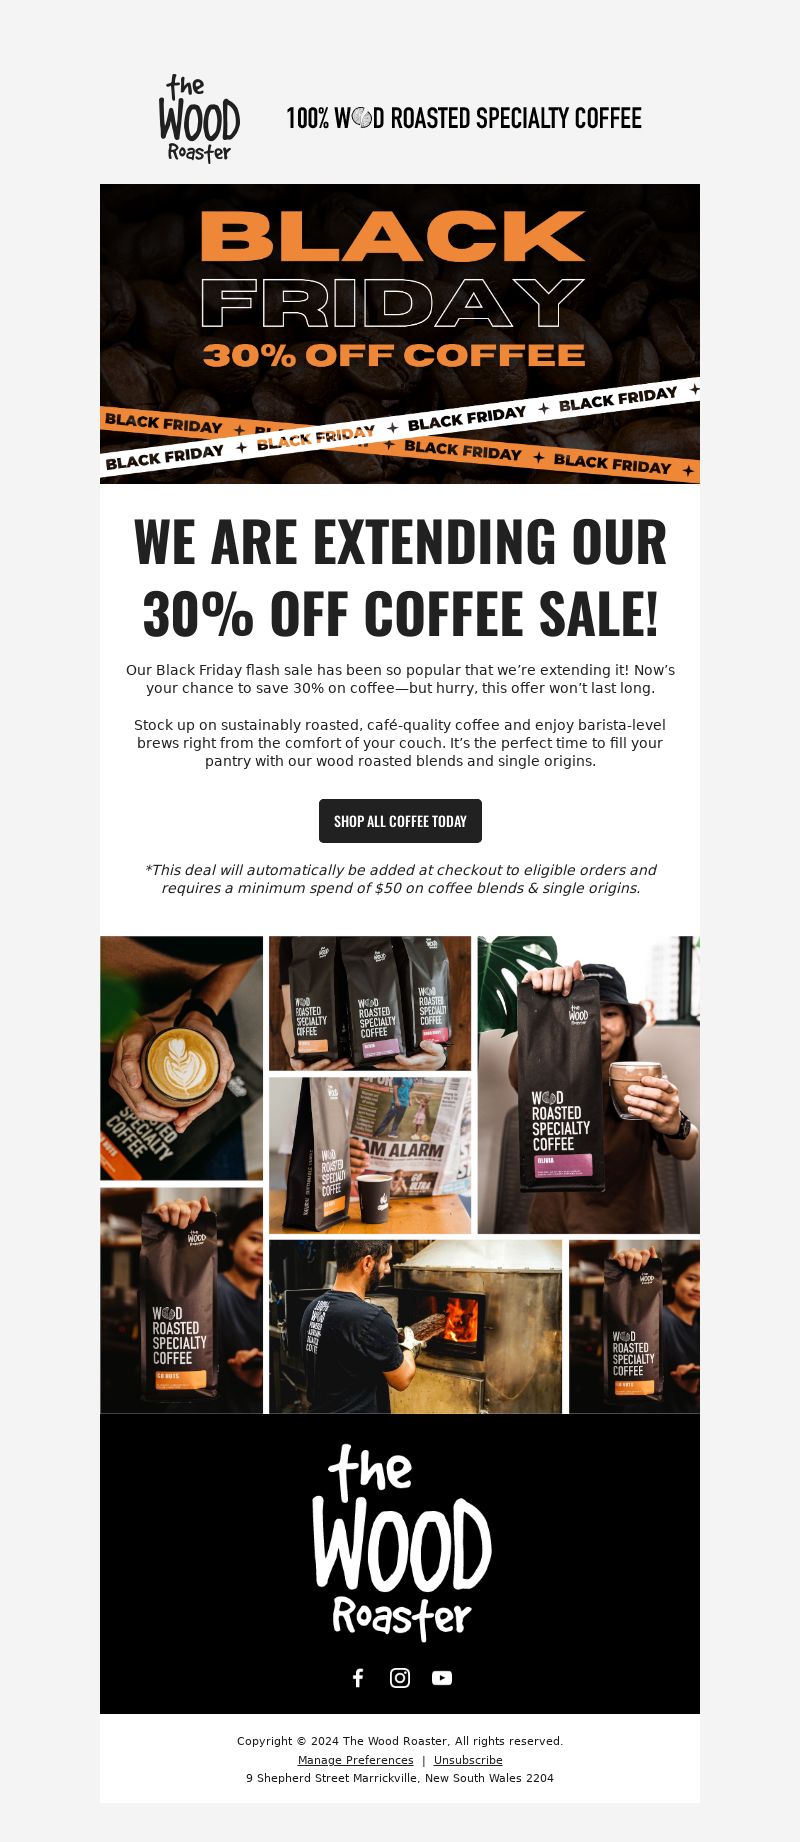The height and width of the screenshot is (1842, 800).
Task: Click the extending 30% off coffee sale headline
Action: tap(400, 577)
